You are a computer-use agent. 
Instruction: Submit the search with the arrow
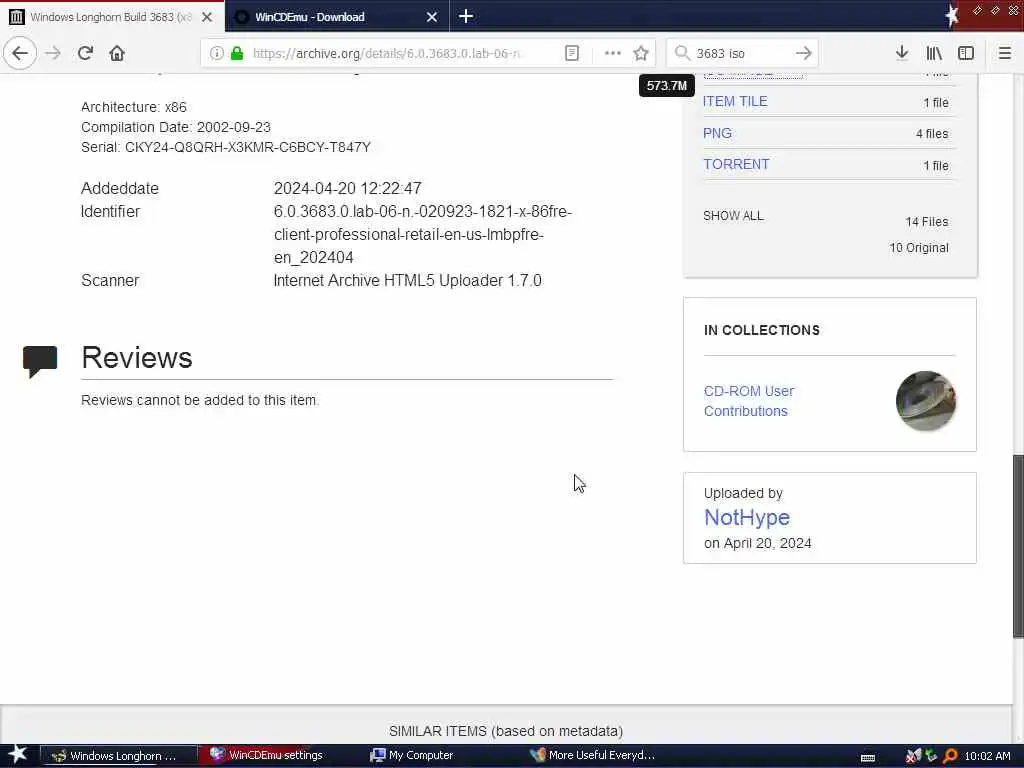pyautogui.click(x=804, y=53)
